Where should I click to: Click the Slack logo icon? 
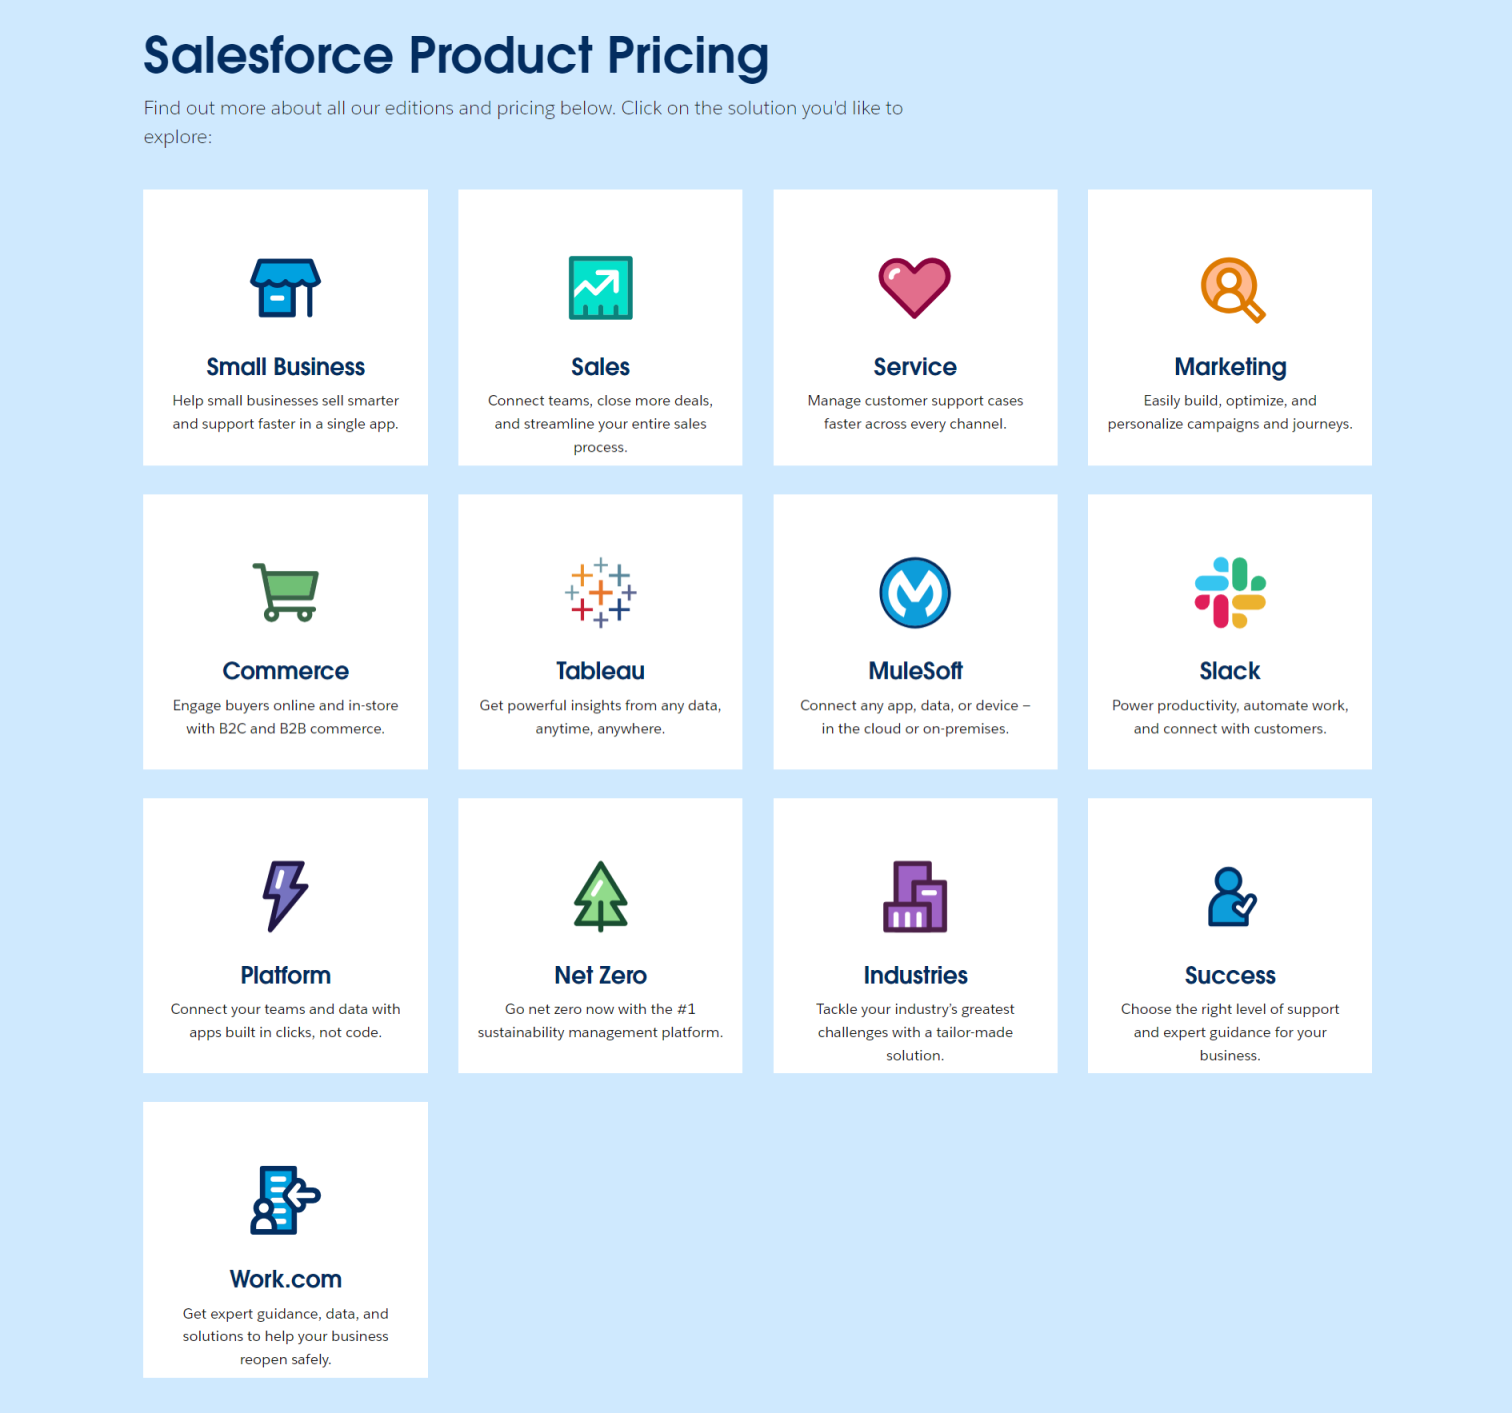point(1230,592)
